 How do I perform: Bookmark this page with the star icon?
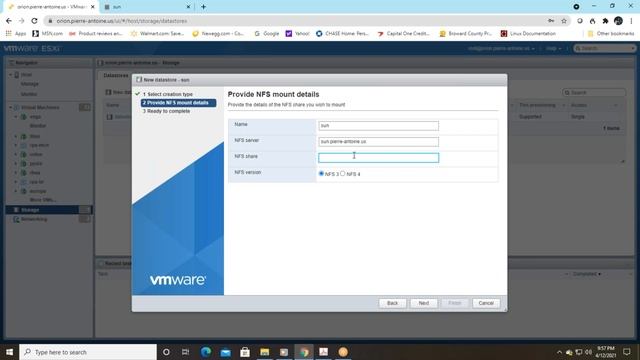point(564,21)
